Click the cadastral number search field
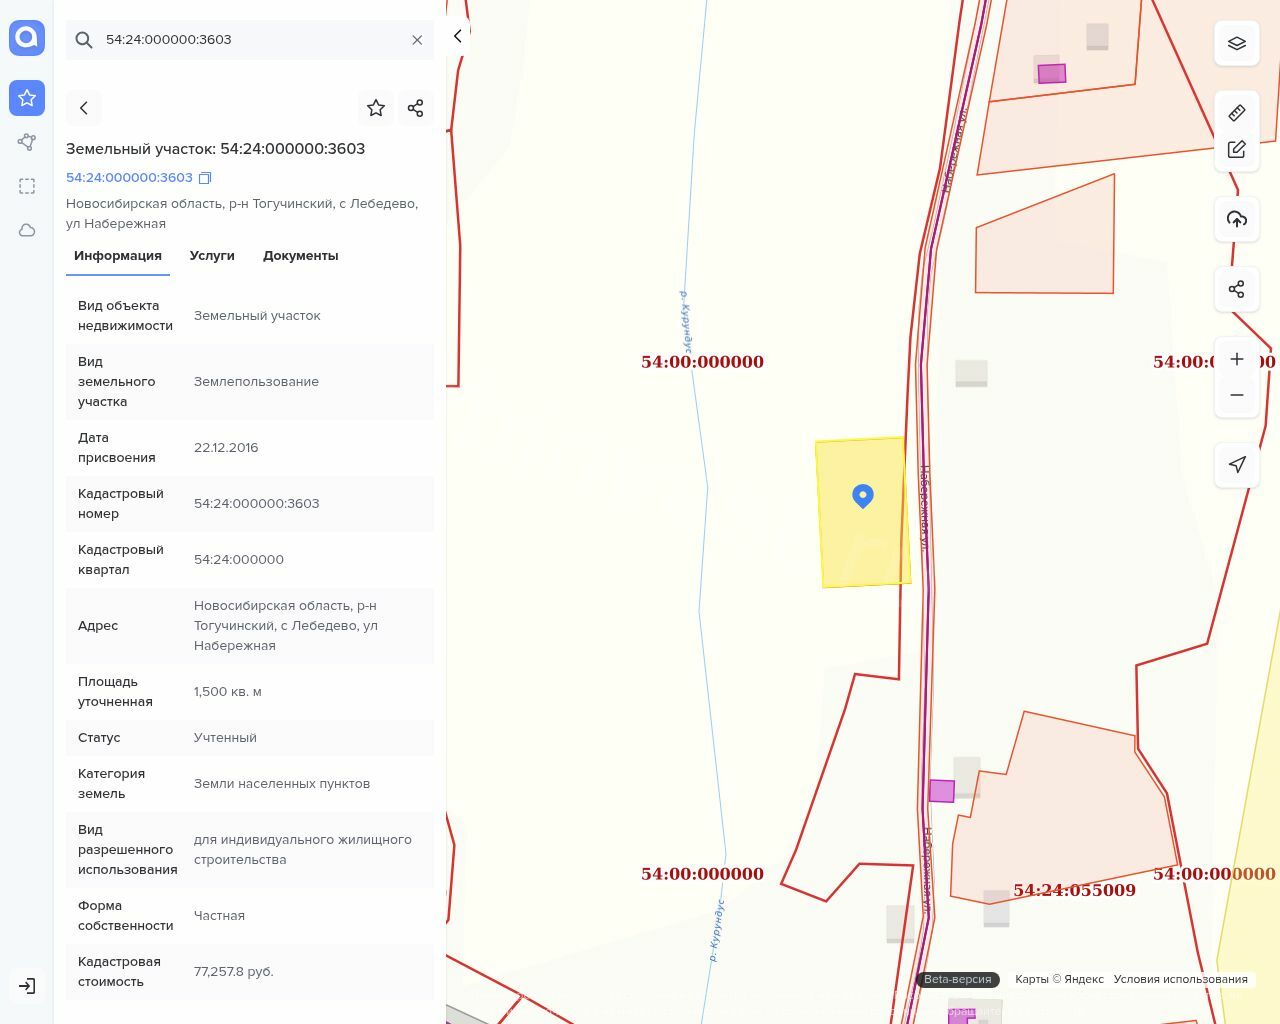 tap(250, 40)
